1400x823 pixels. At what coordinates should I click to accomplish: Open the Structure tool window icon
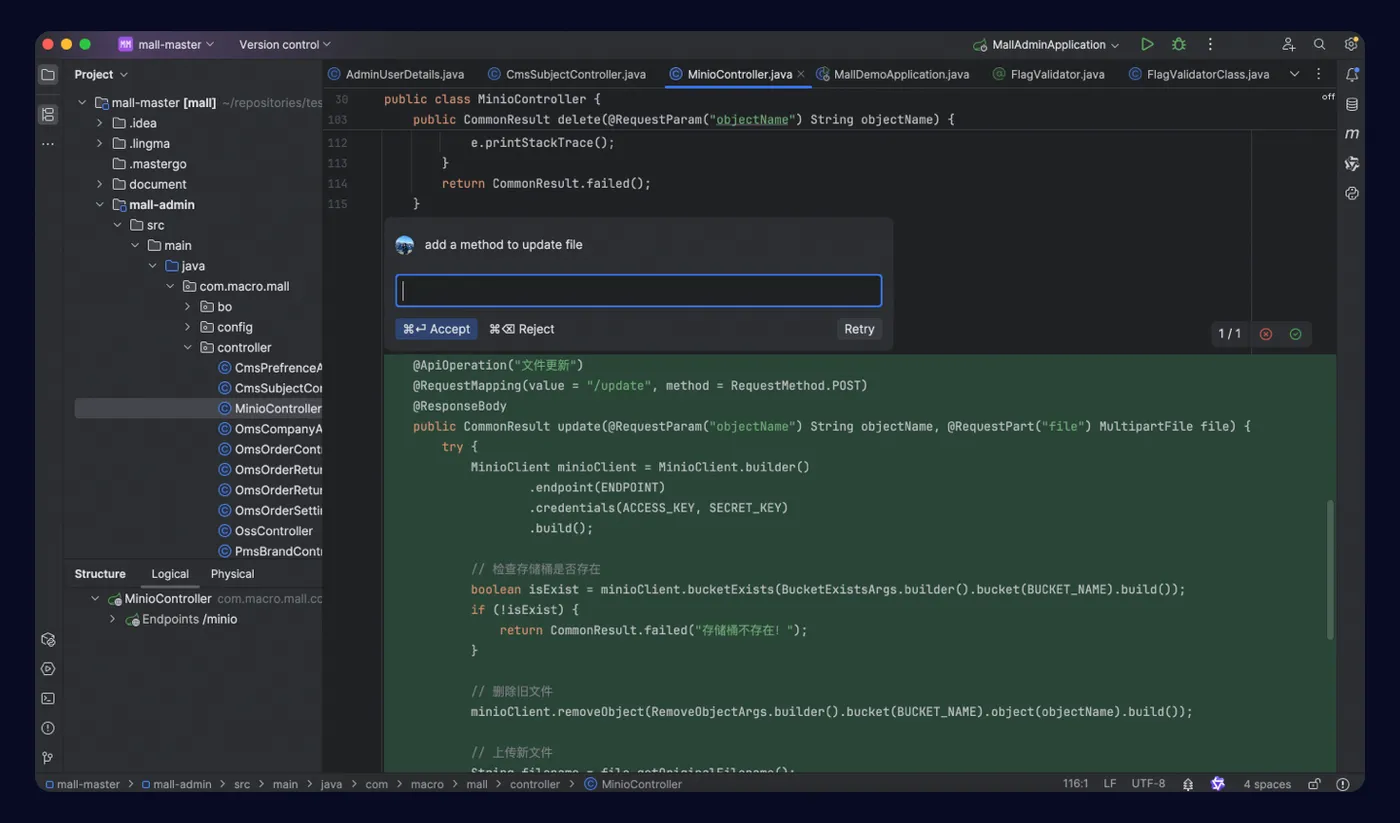point(48,115)
